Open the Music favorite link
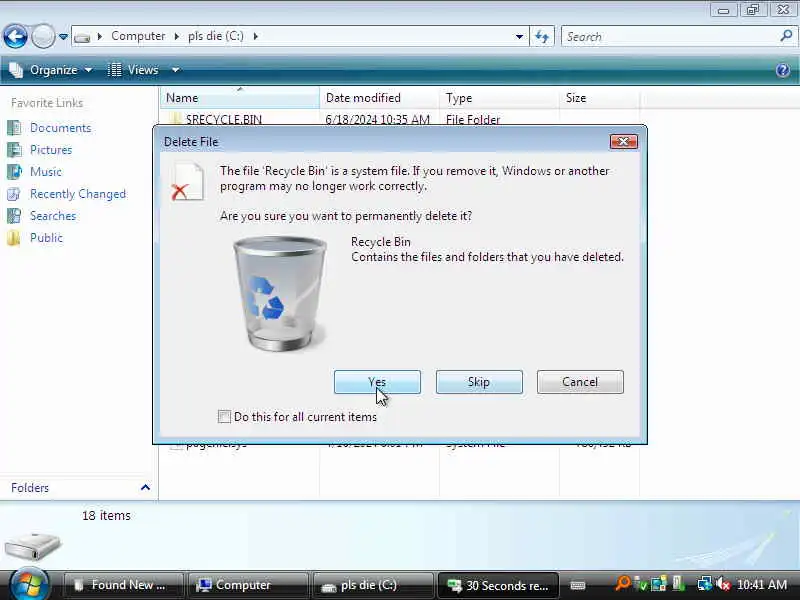The image size is (800, 600). pyautogui.click(x=46, y=172)
